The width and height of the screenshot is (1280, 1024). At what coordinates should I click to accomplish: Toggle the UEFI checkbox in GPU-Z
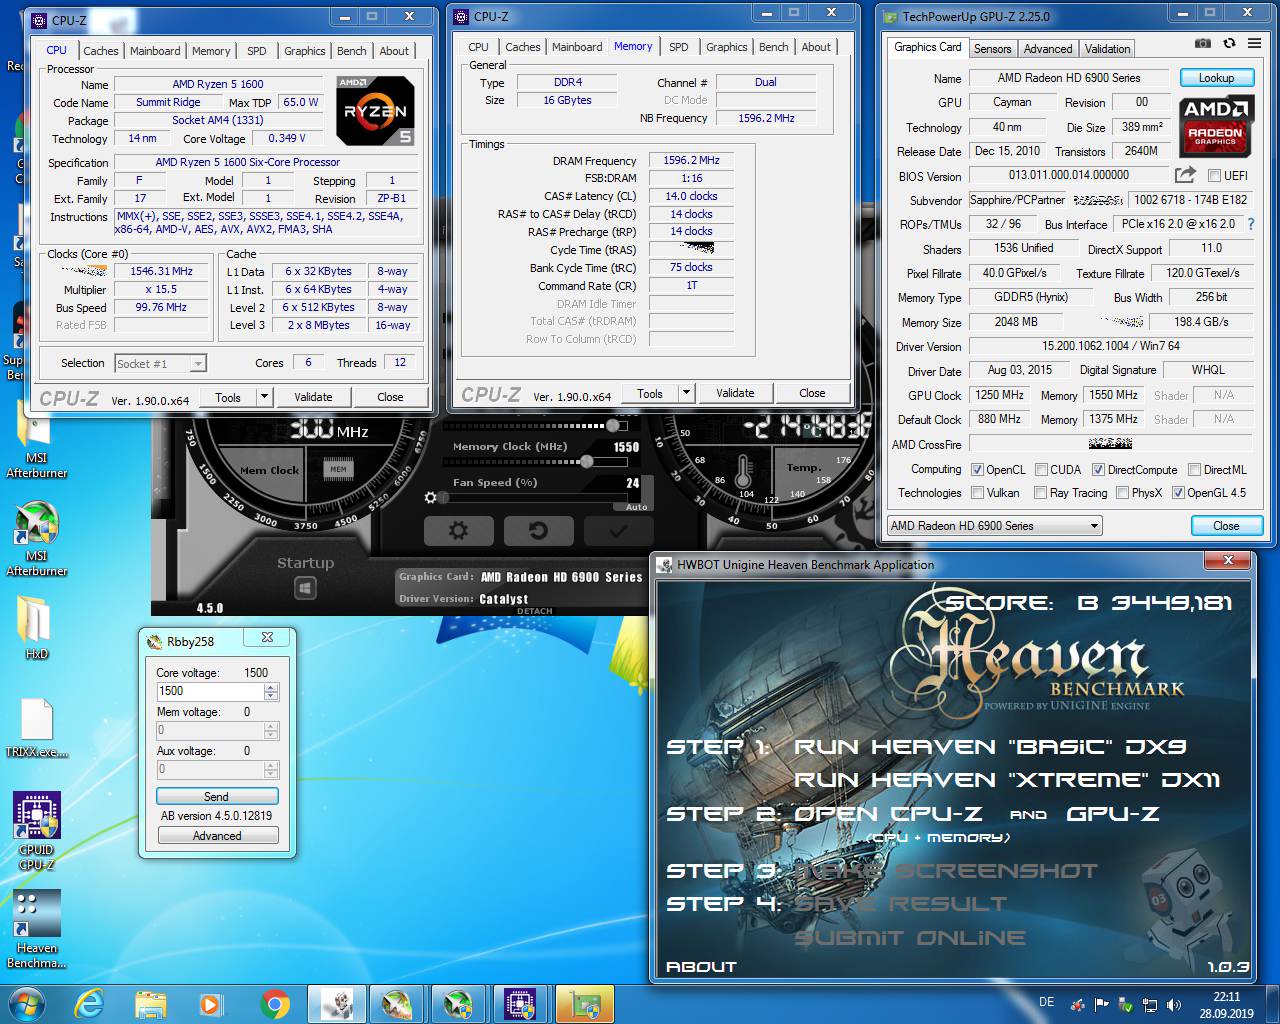pyautogui.click(x=1214, y=176)
